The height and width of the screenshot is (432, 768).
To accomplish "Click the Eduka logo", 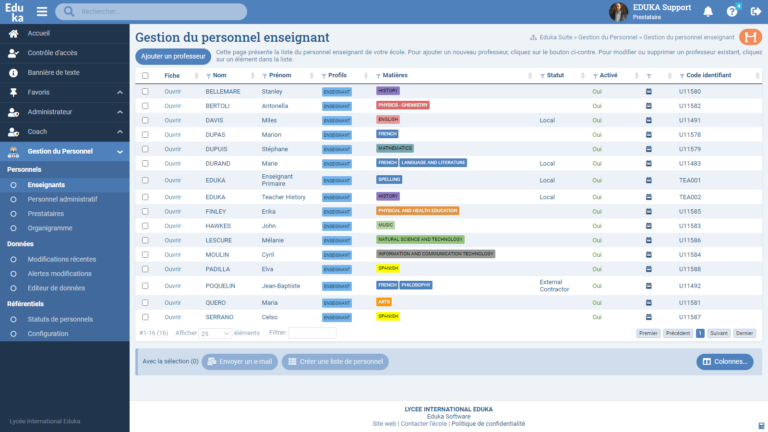I will pyautogui.click(x=14, y=12).
